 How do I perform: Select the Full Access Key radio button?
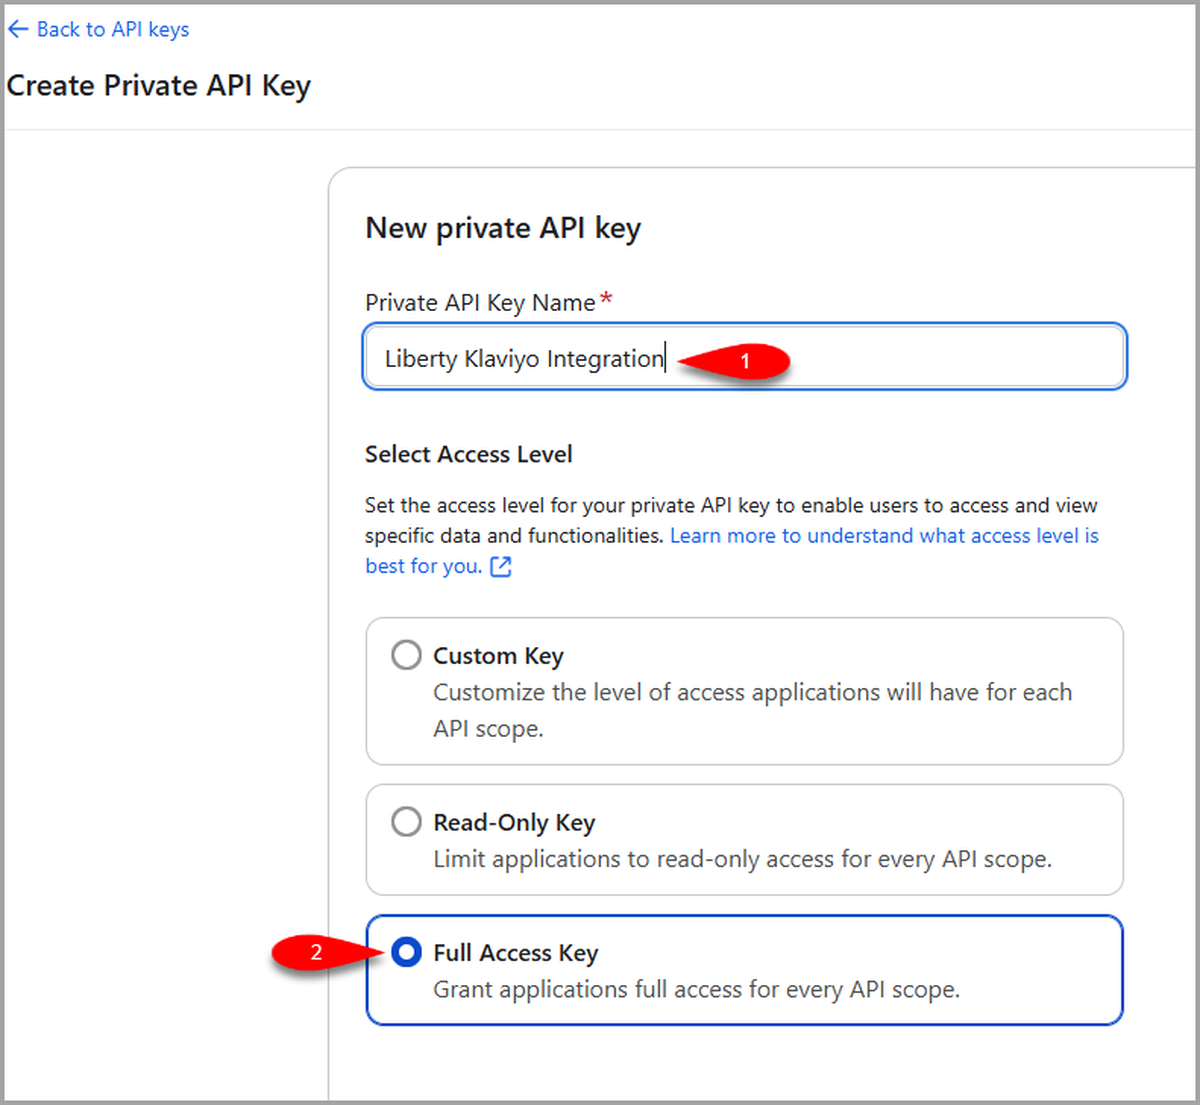[x=406, y=952]
